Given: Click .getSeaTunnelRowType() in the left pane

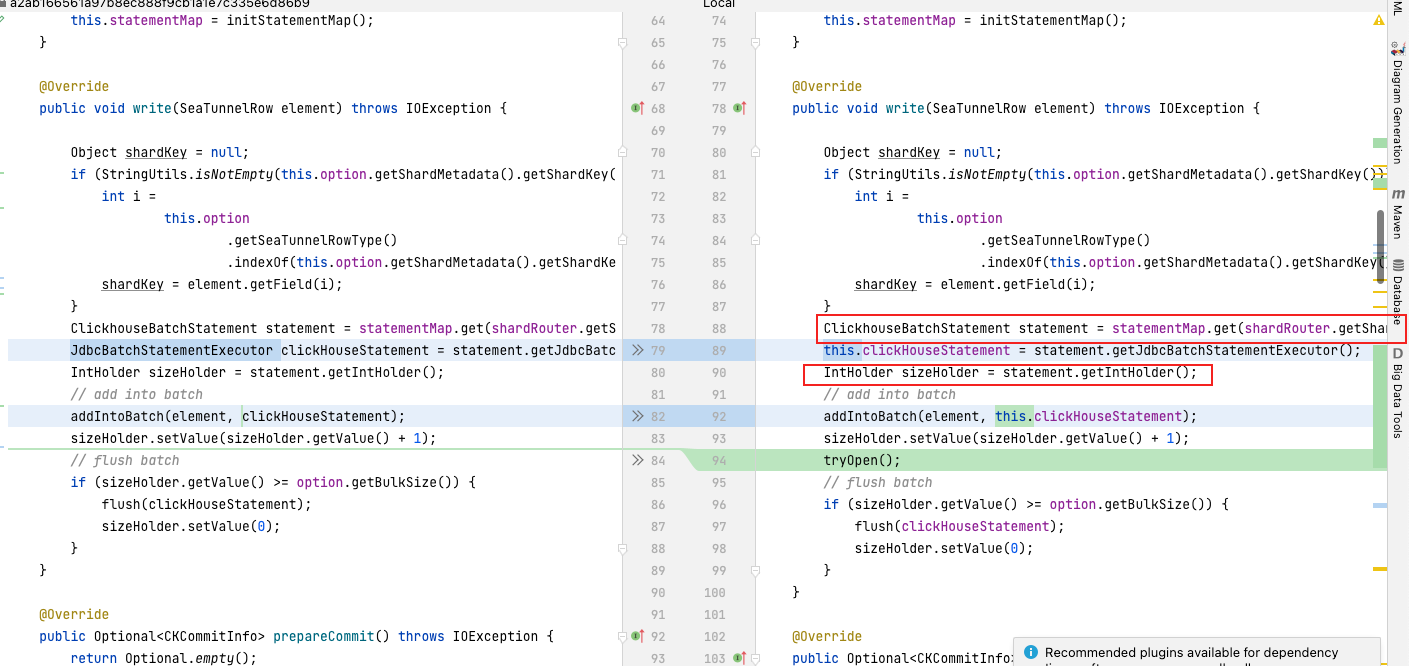Looking at the screenshot, I should (312, 240).
